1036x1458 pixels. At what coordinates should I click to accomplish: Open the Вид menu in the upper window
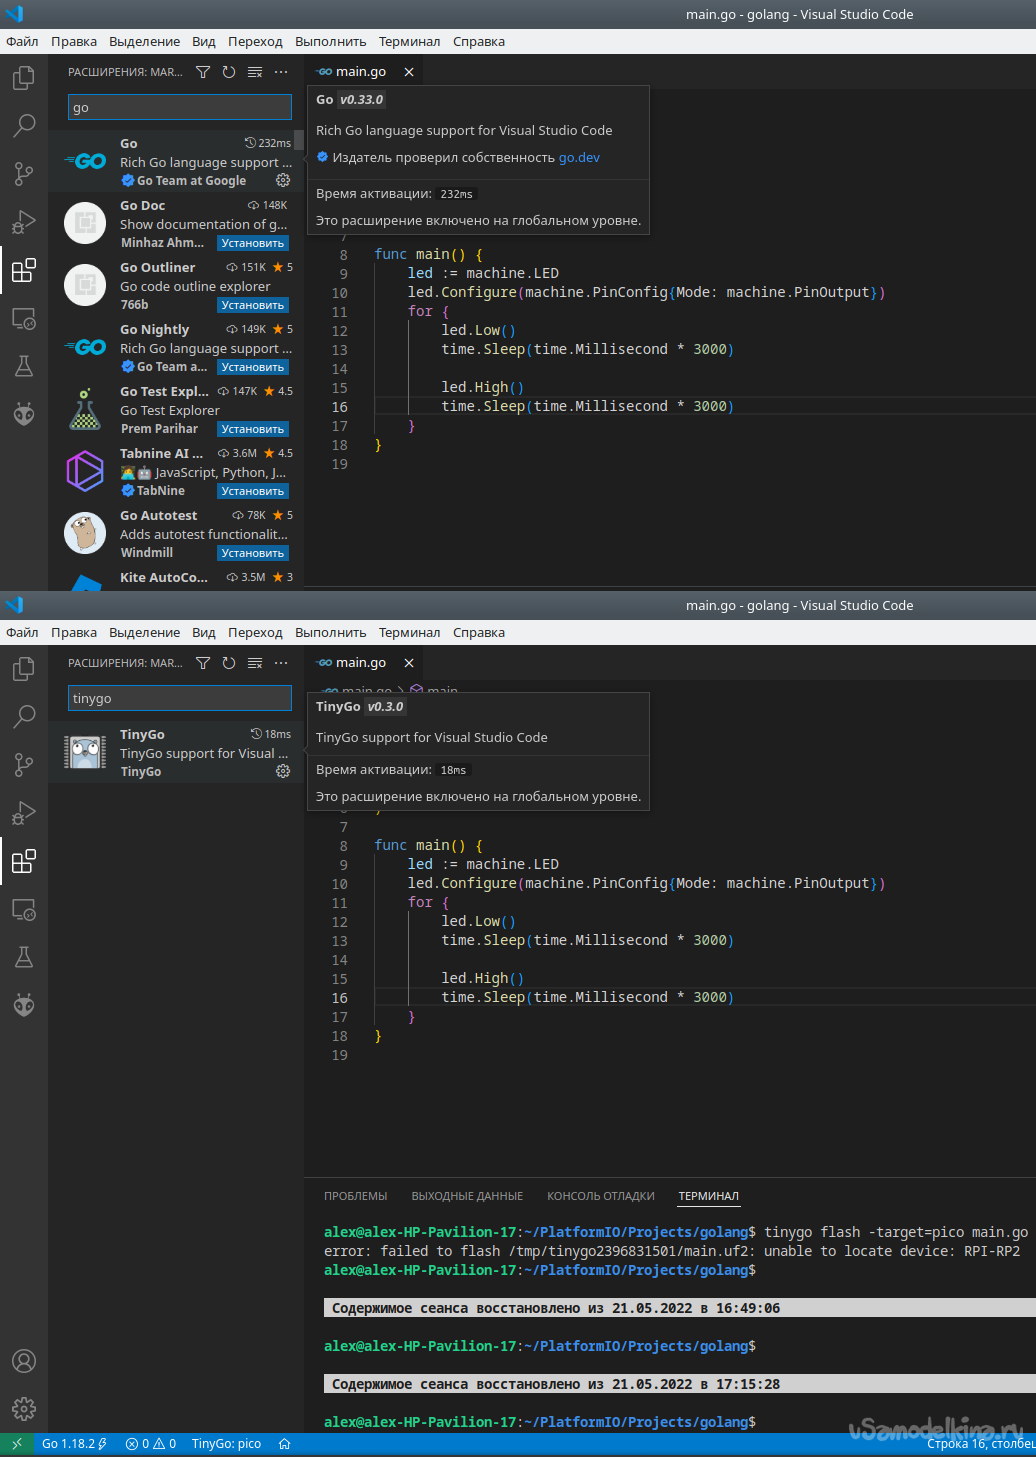click(x=204, y=42)
